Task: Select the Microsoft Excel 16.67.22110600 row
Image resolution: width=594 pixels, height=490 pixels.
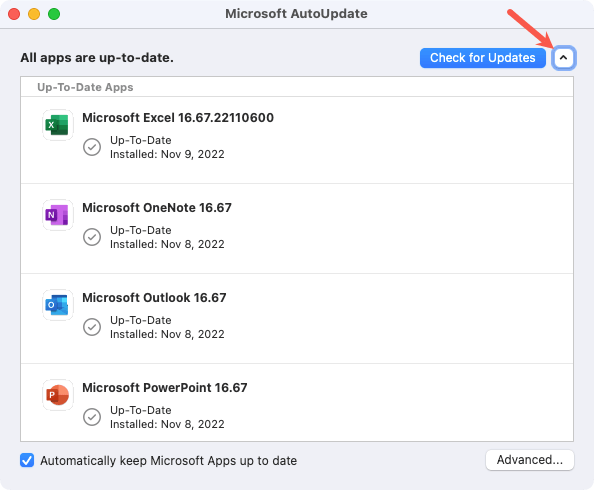Action: (297, 140)
